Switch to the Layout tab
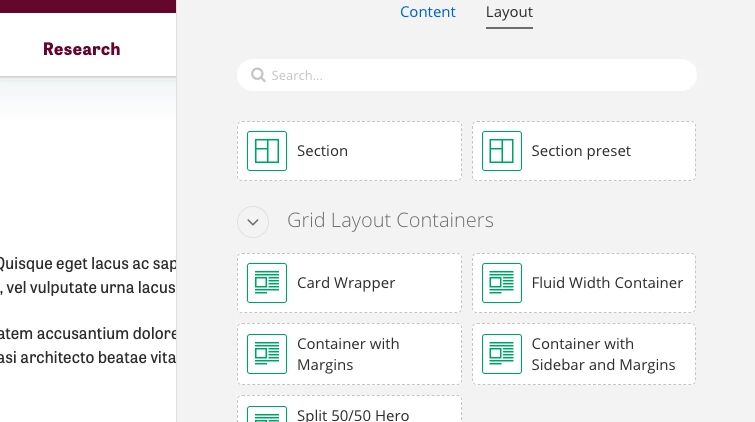The image size is (755, 422). point(509,13)
